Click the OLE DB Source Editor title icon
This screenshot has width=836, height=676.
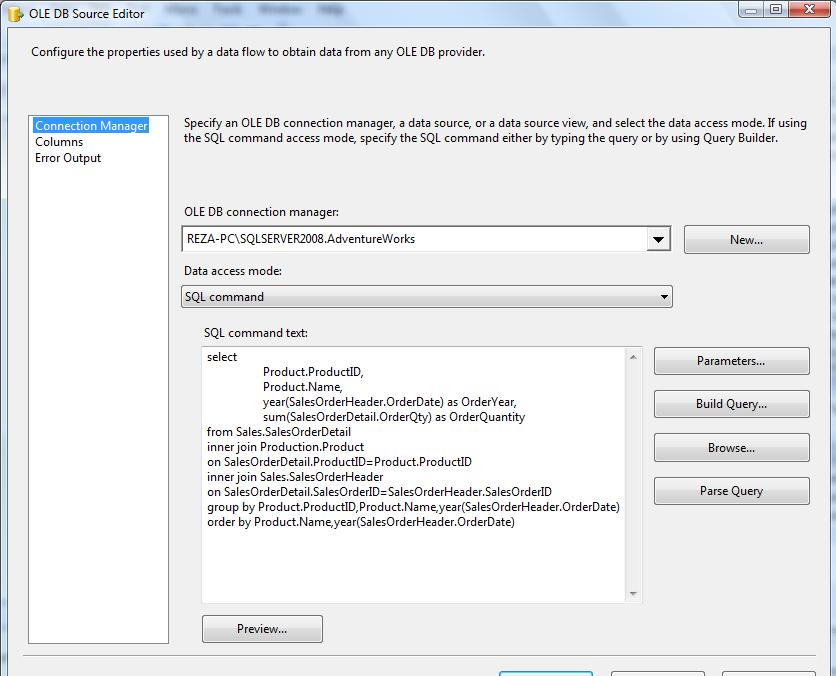coord(15,13)
